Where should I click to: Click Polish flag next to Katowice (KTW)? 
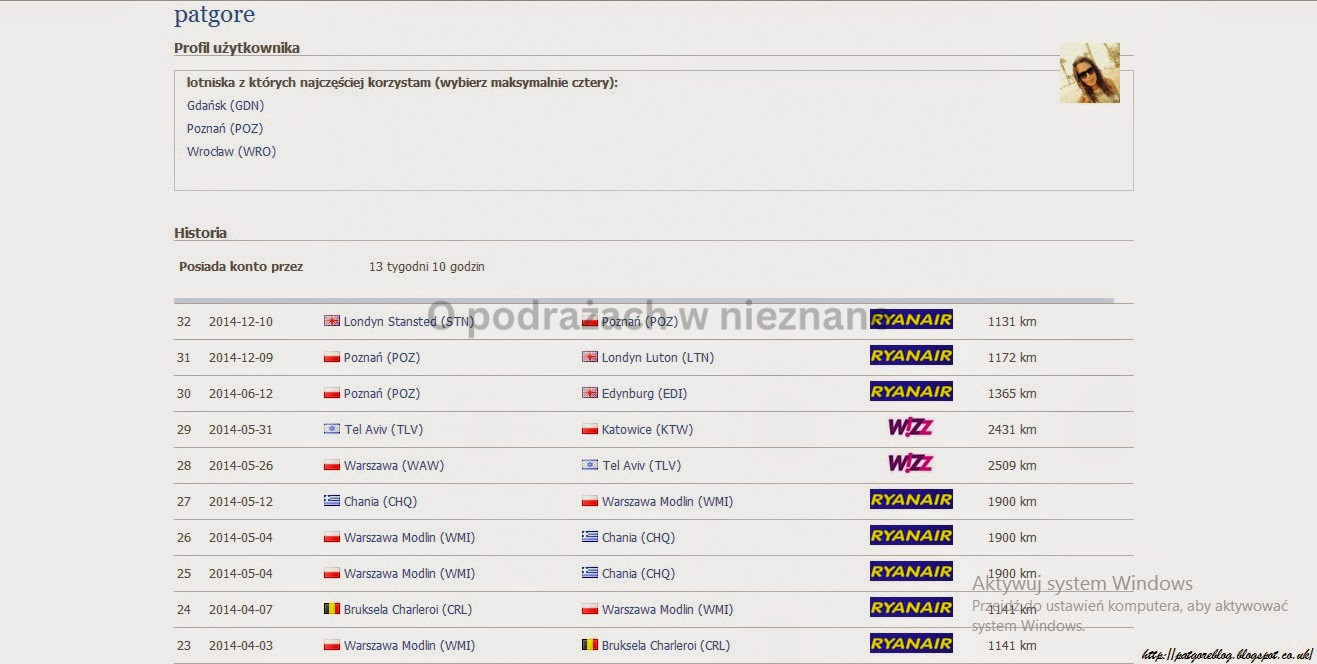(590, 430)
